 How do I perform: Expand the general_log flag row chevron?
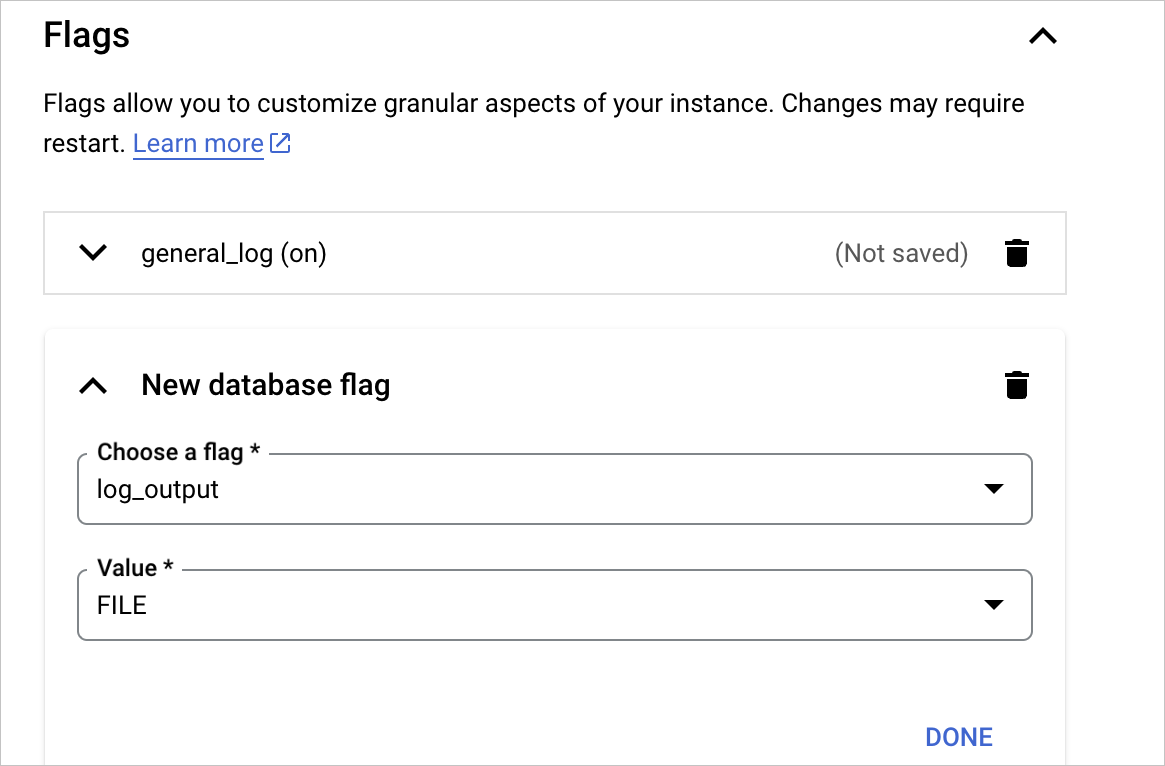pyautogui.click(x=93, y=253)
